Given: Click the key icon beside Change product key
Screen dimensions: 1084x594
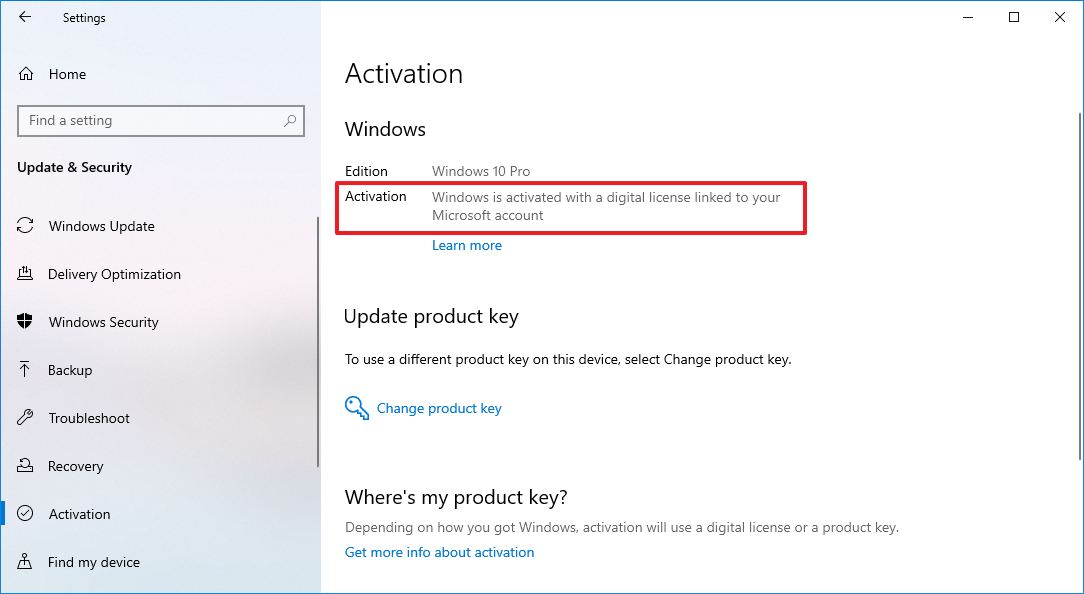Looking at the screenshot, I should click(x=356, y=408).
